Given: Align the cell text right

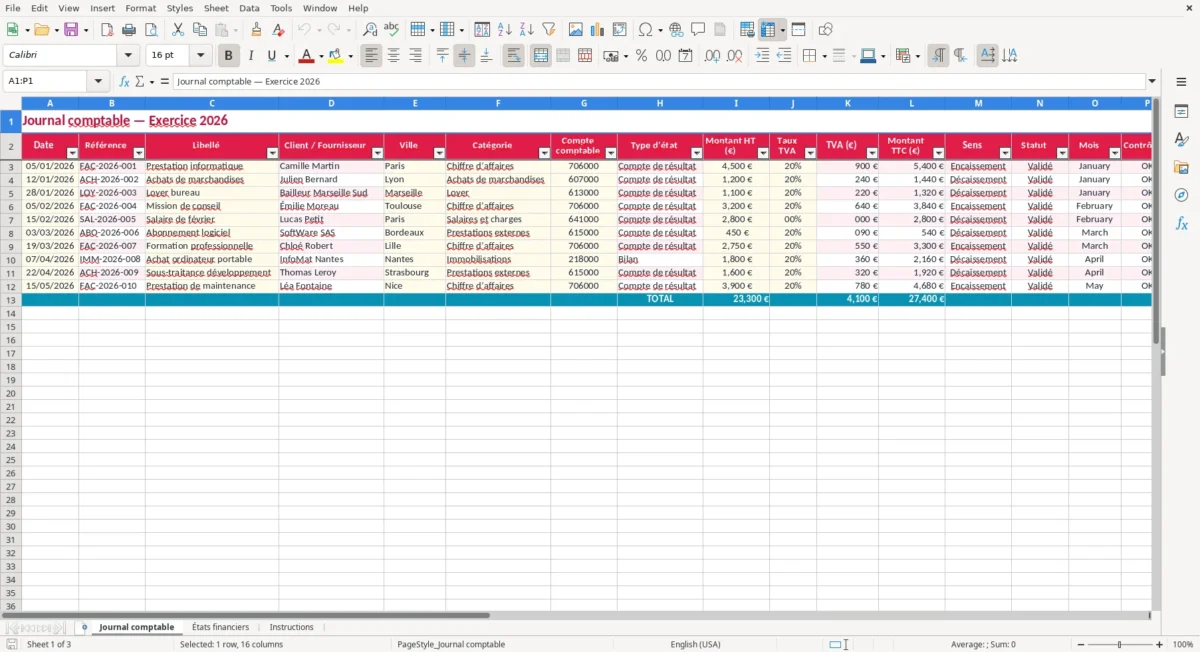Looking at the screenshot, I should pos(415,56).
